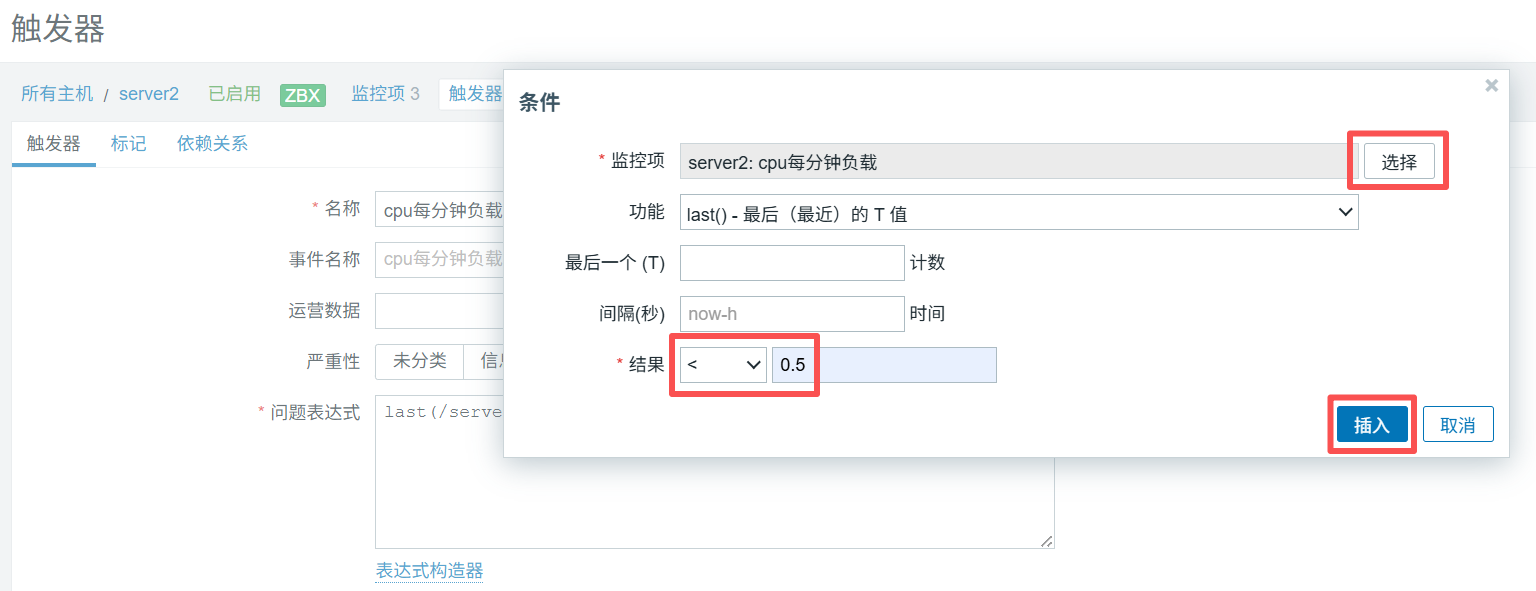Click the 问题表达式 text area
Image resolution: width=1536 pixels, height=591 pixels.
714,470
